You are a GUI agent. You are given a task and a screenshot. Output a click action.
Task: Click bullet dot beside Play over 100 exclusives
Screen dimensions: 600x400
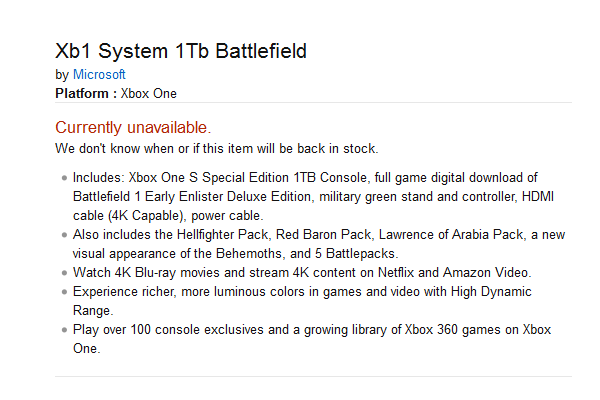[64, 330]
